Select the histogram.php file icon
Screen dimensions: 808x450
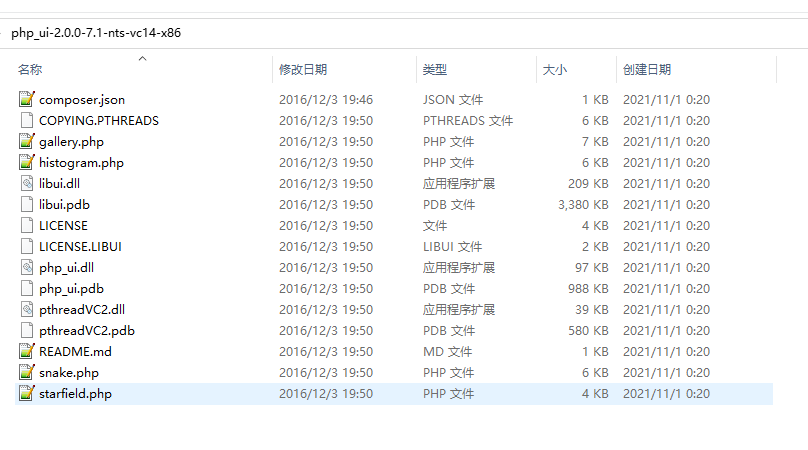pos(26,163)
